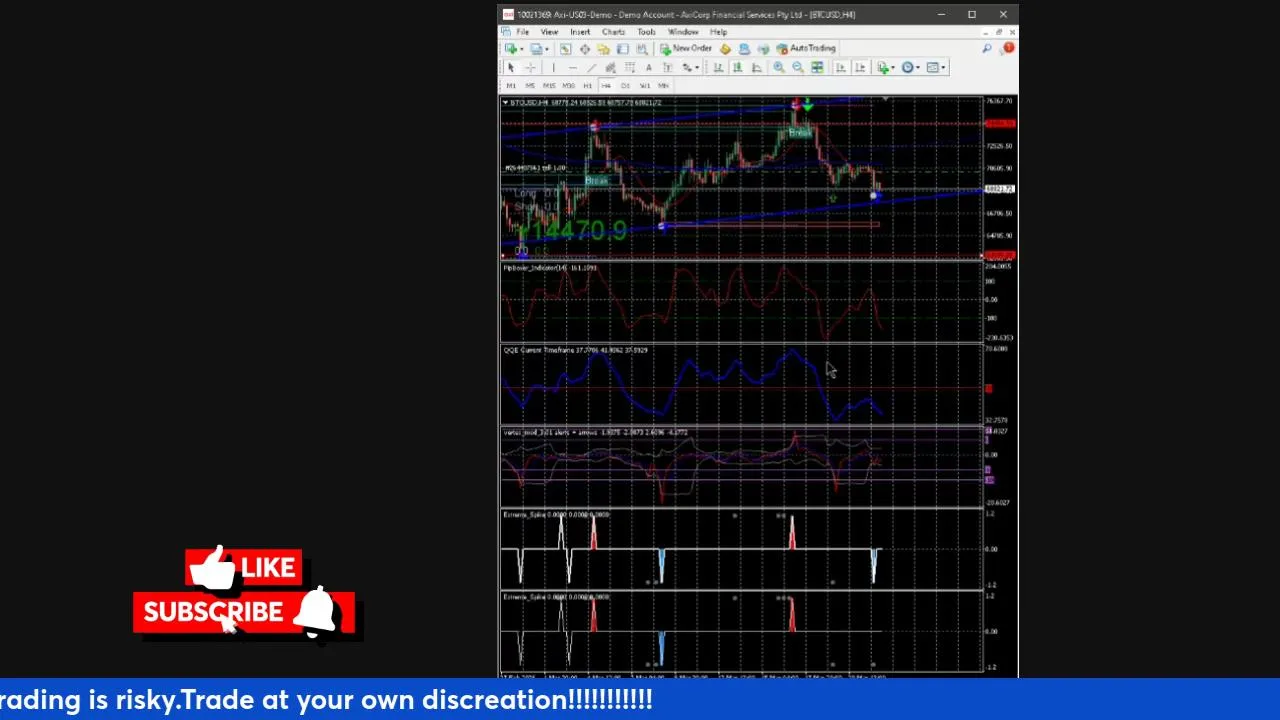The image size is (1280, 720).
Task: Toggle chart shift from right border
Action: tap(861, 67)
